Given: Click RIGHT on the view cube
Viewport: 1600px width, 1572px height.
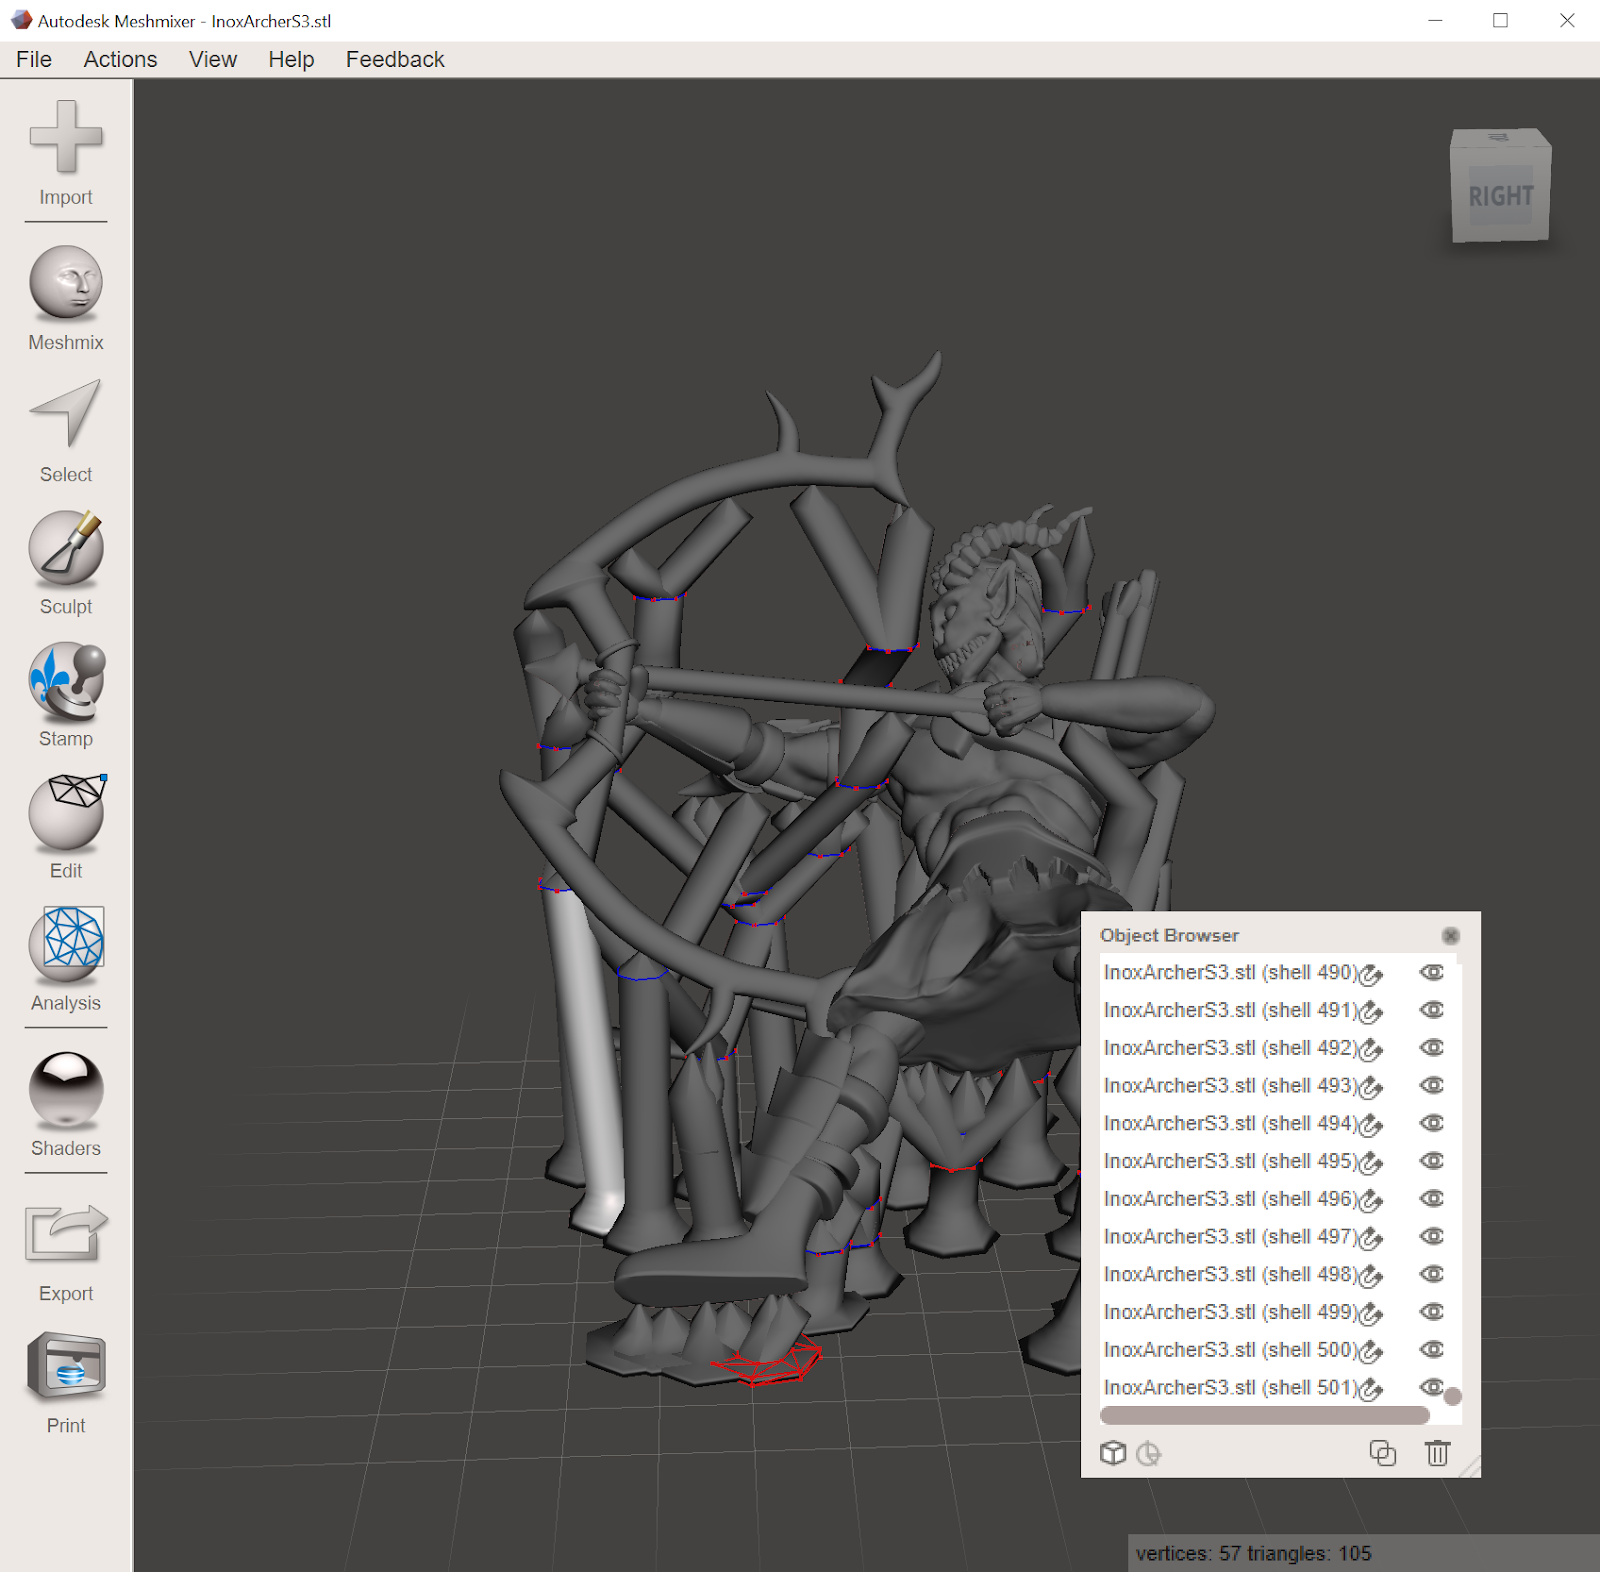Looking at the screenshot, I should pyautogui.click(x=1500, y=196).
